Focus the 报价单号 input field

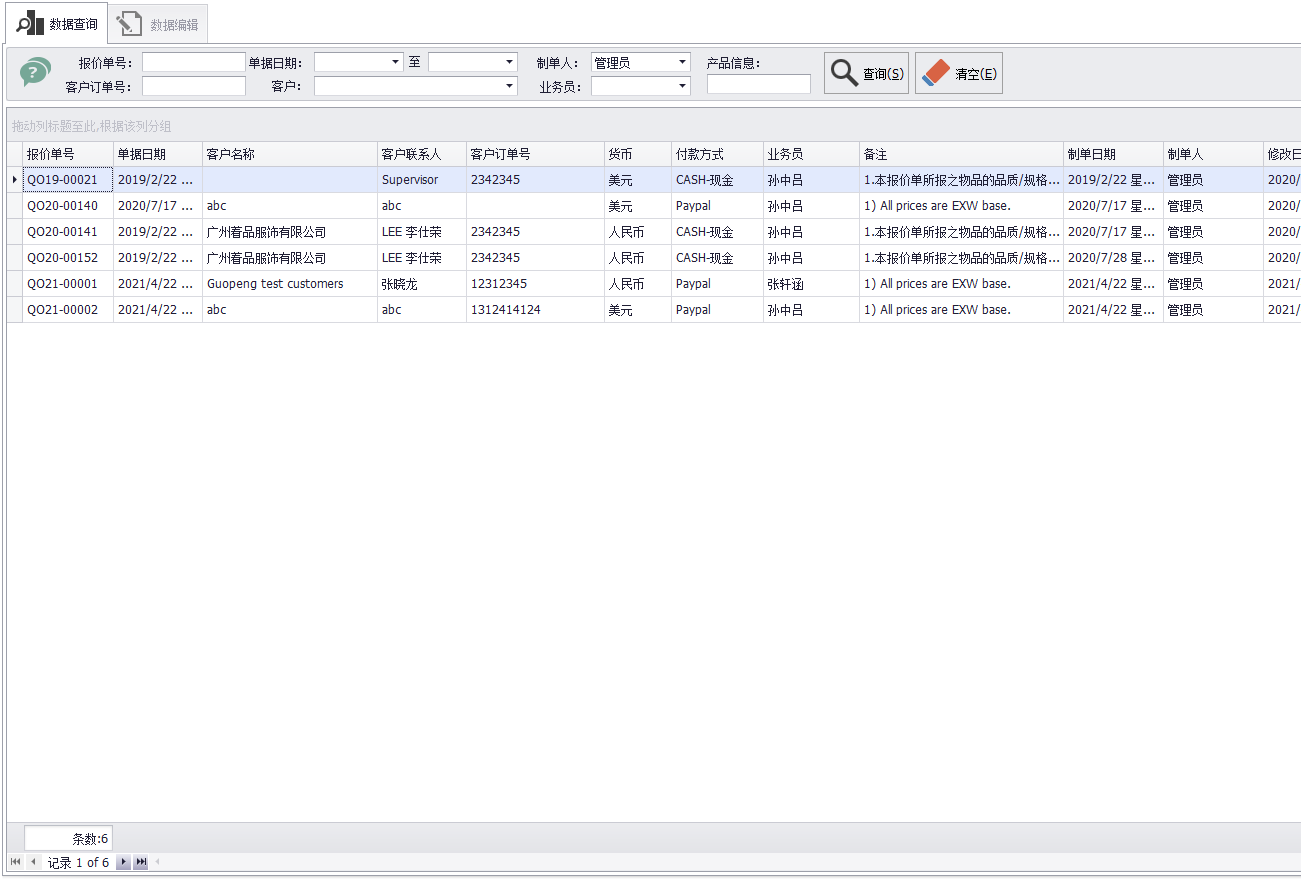coord(194,62)
